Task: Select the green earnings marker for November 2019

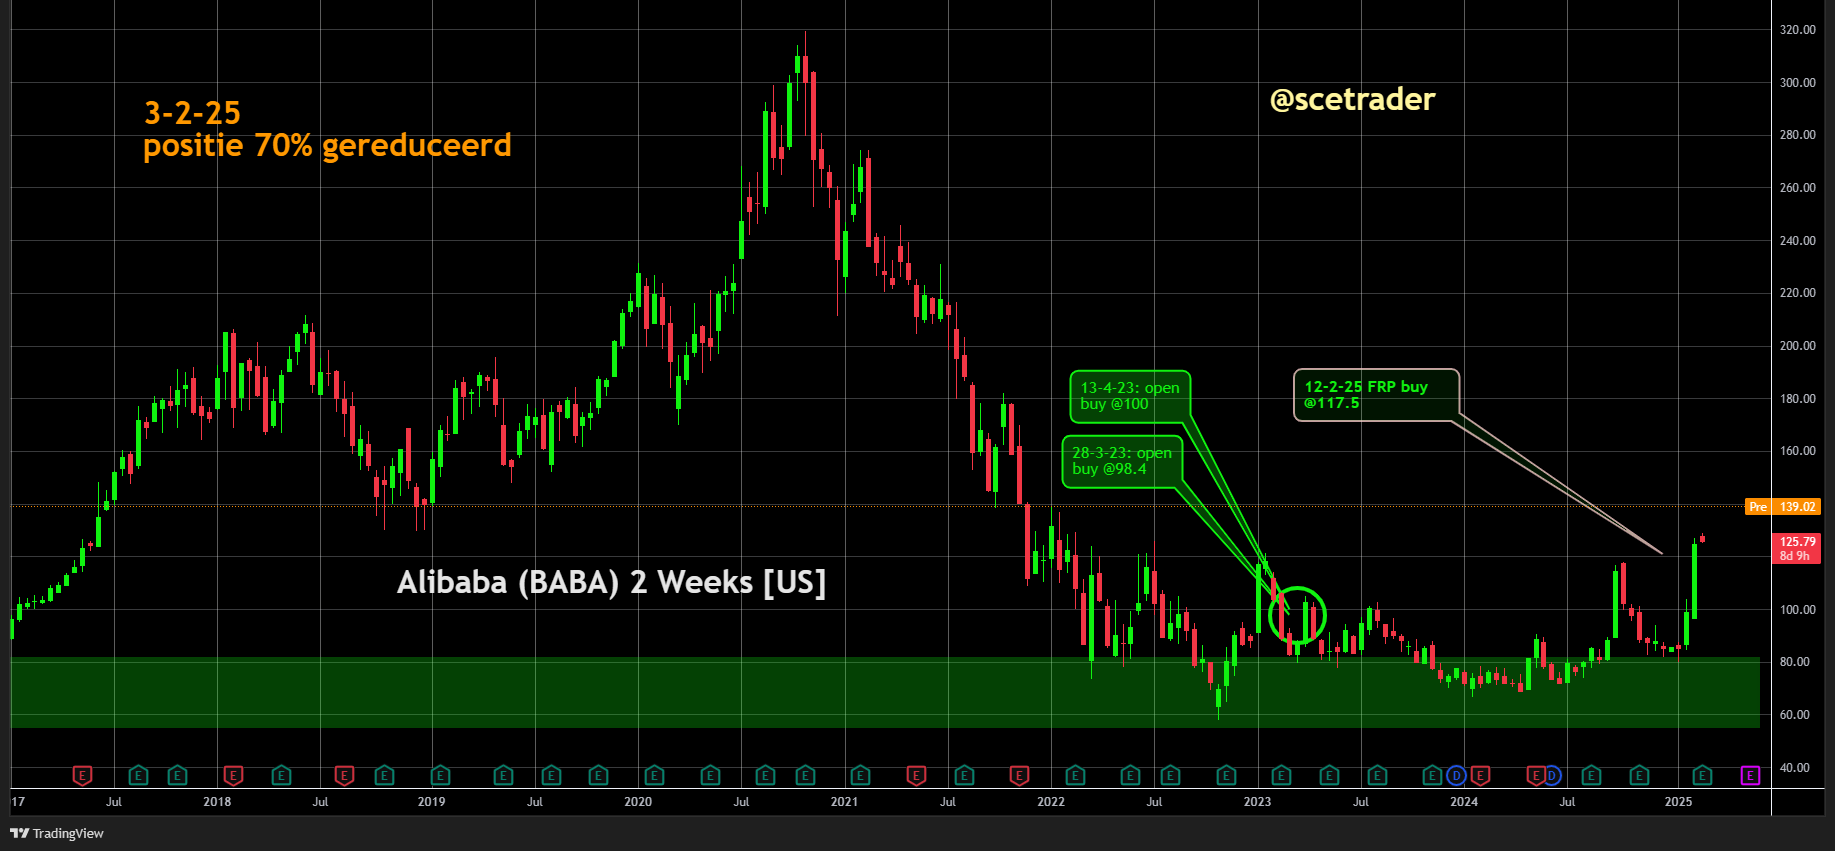Action: (599, 775)
